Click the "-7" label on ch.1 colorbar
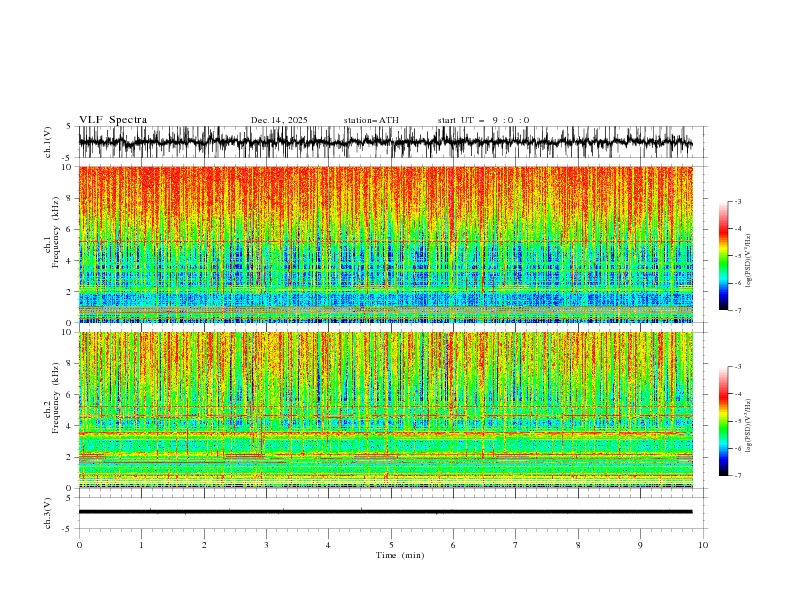 [738, 310]
